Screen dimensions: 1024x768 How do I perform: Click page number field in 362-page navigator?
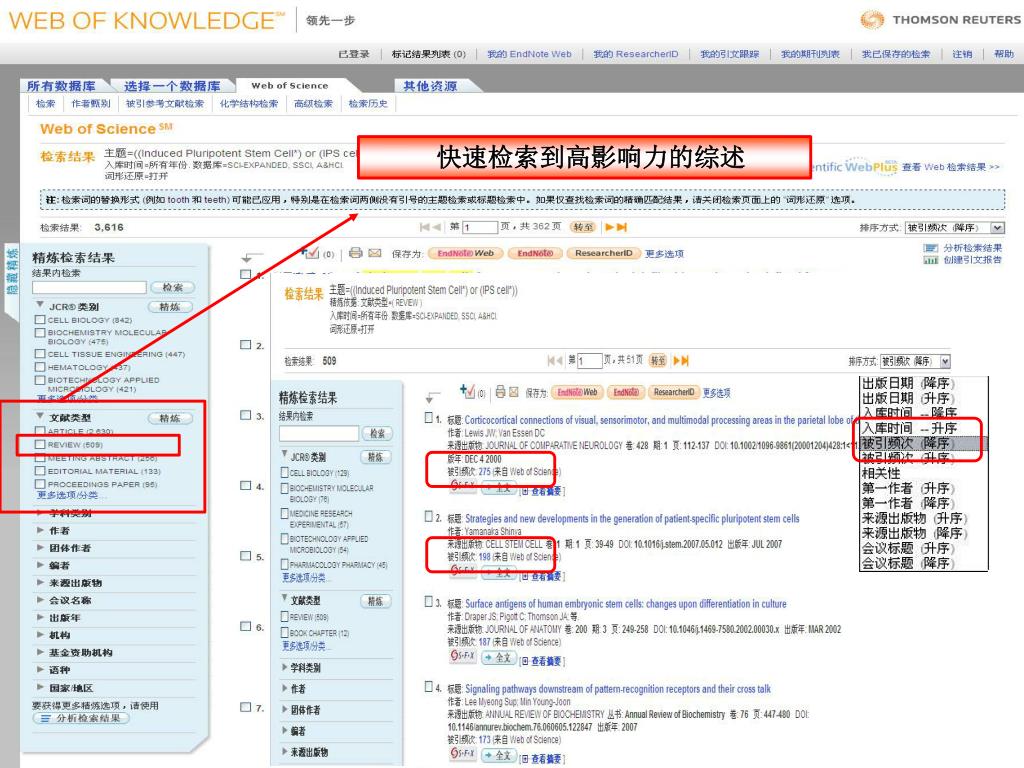point(480,227)
